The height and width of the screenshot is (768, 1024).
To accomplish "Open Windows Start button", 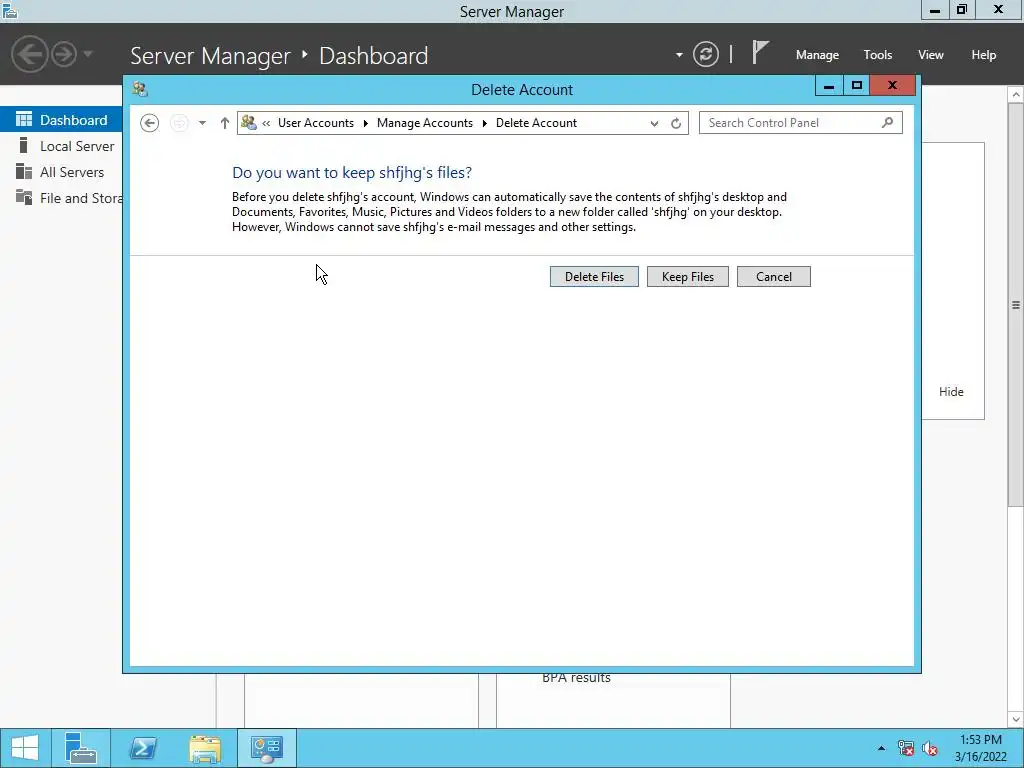I will tap(25, 748).
